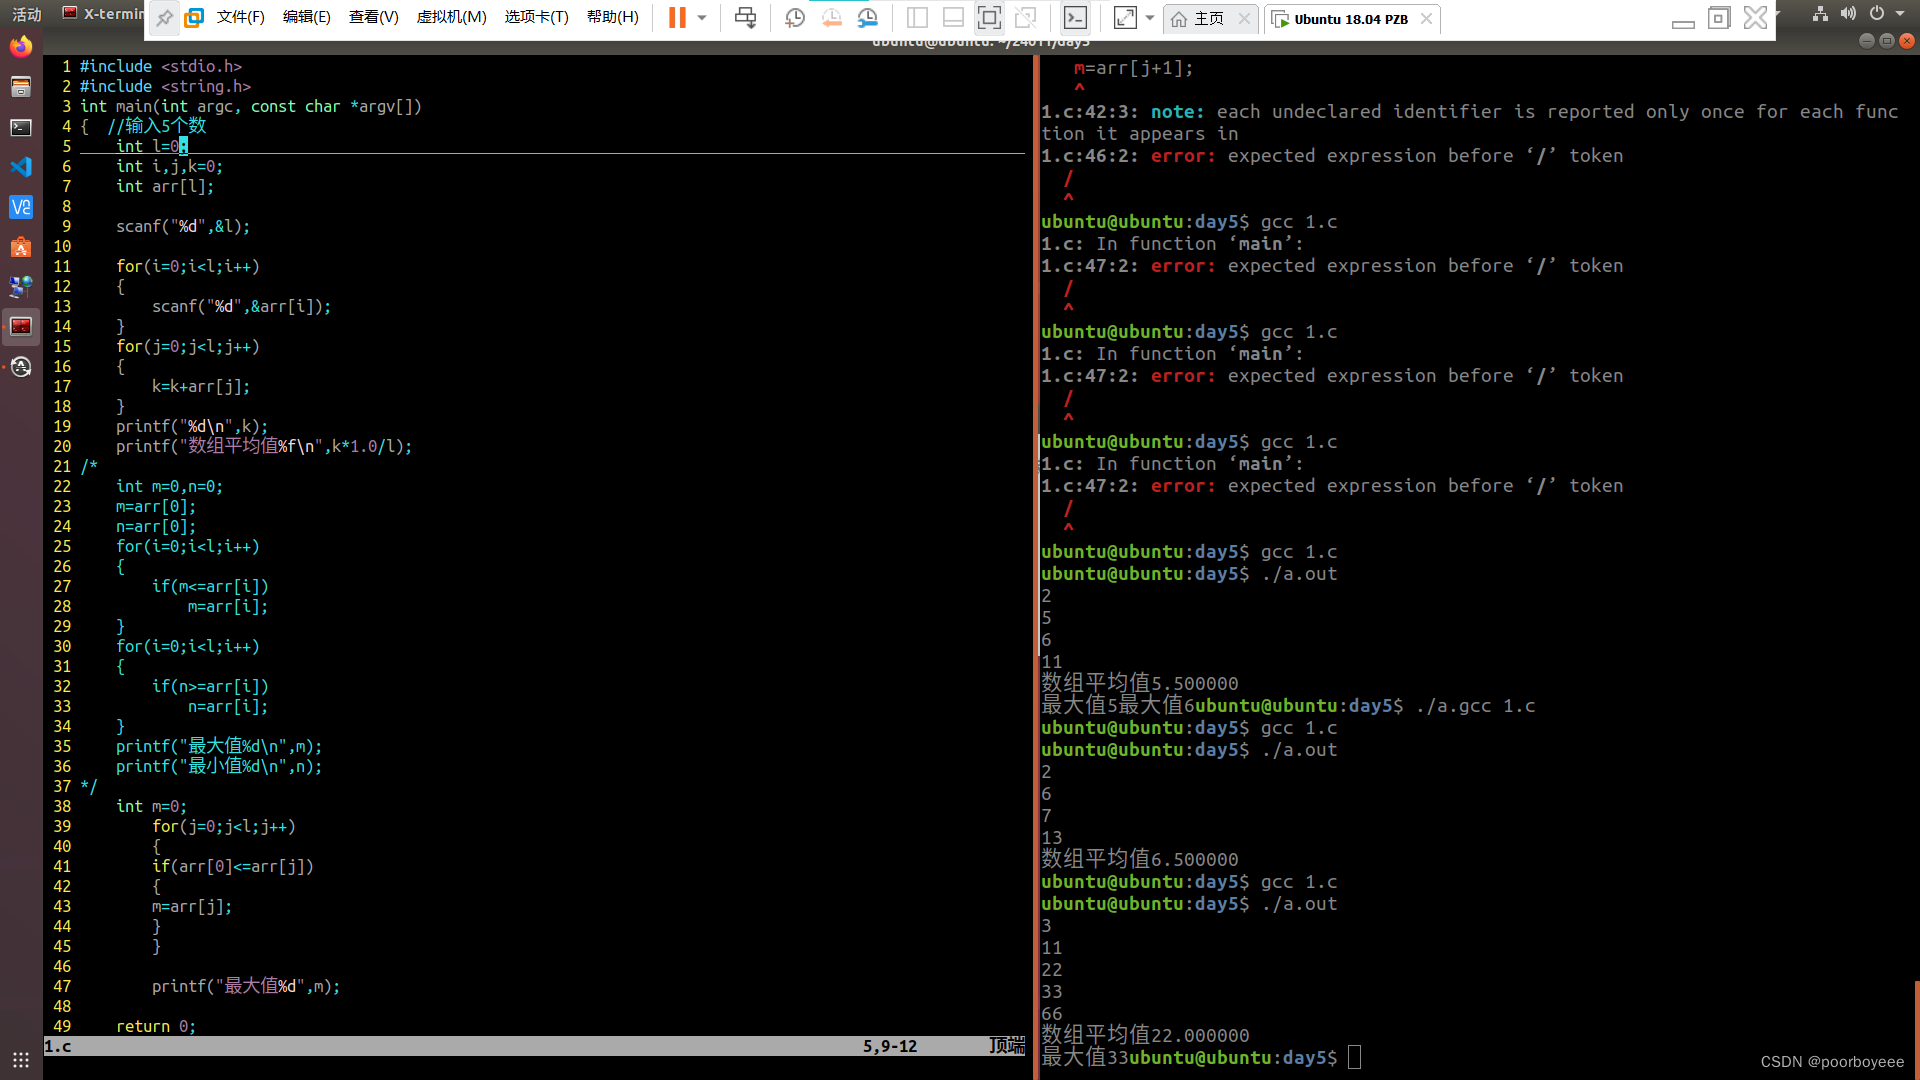The height and width of the screenshot is (1080, 1920).
Task: Launch Firefox from the Ubuntu dock
Action: pos(21,47)
